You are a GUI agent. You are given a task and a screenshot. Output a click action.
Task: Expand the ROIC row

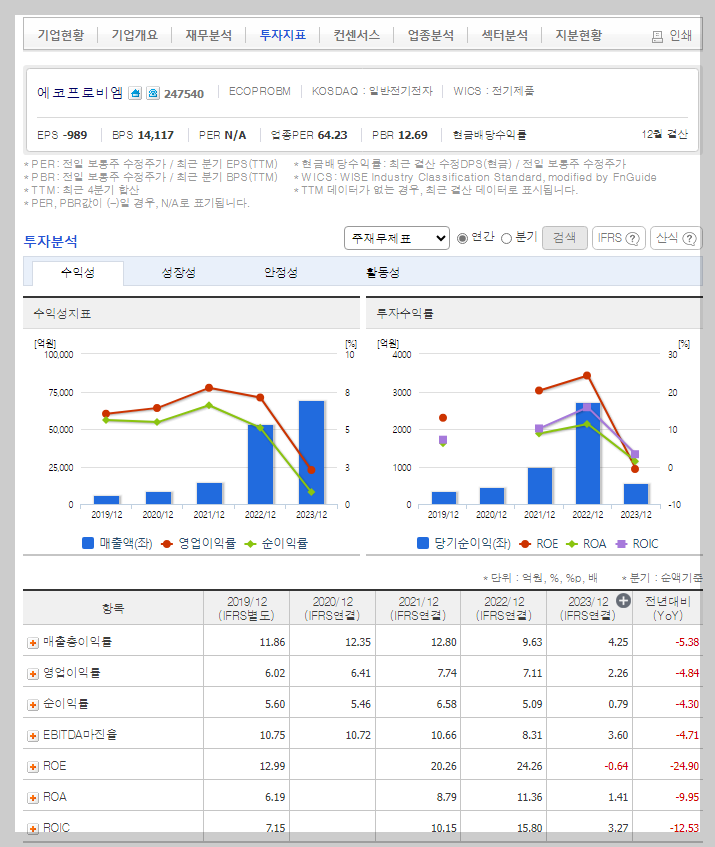(x=33, y=829)
